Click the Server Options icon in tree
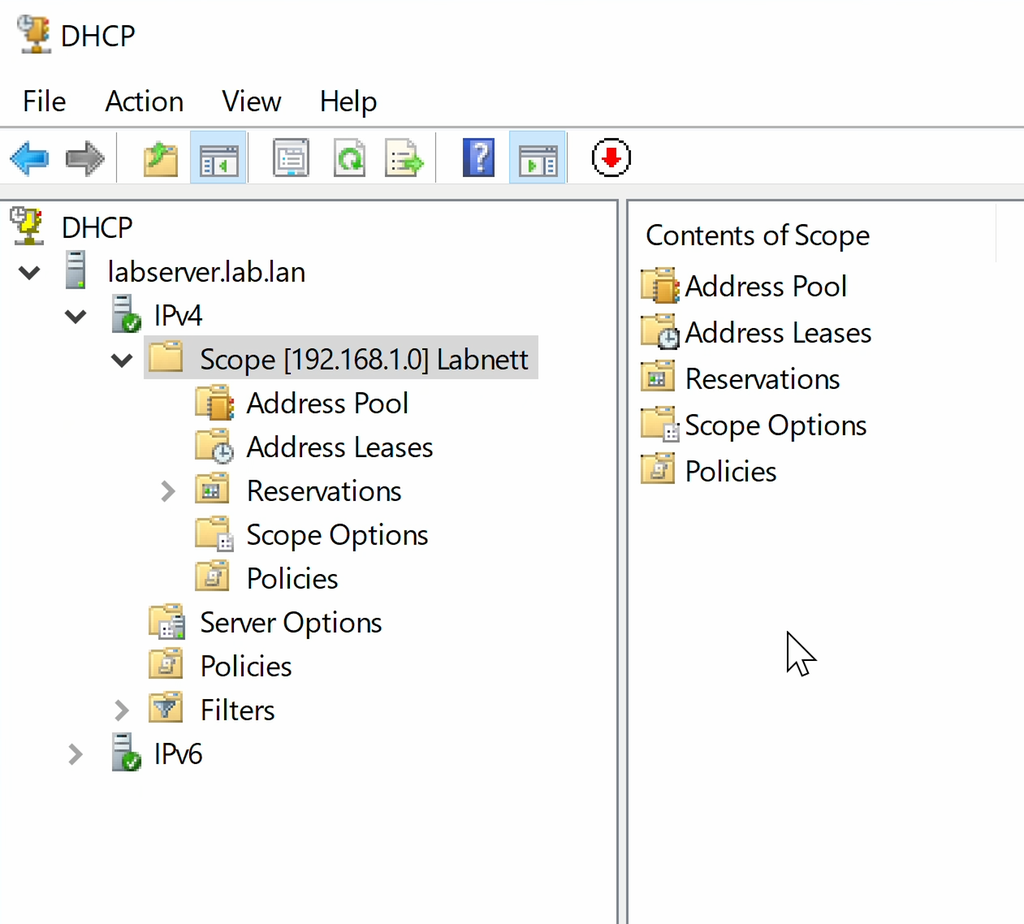The width and height of the screenshot is (1024, 924). click(167, 621)
